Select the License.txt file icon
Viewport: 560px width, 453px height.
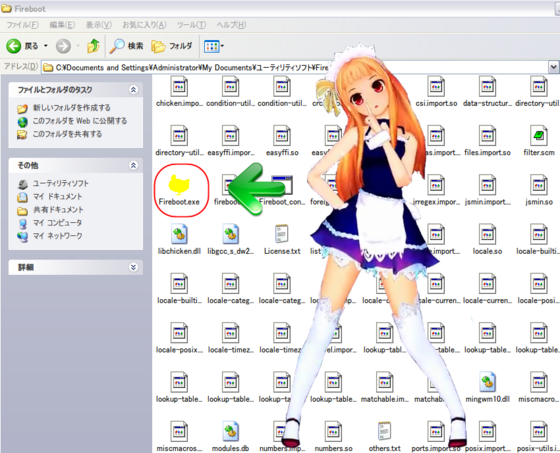pos(282,235)
